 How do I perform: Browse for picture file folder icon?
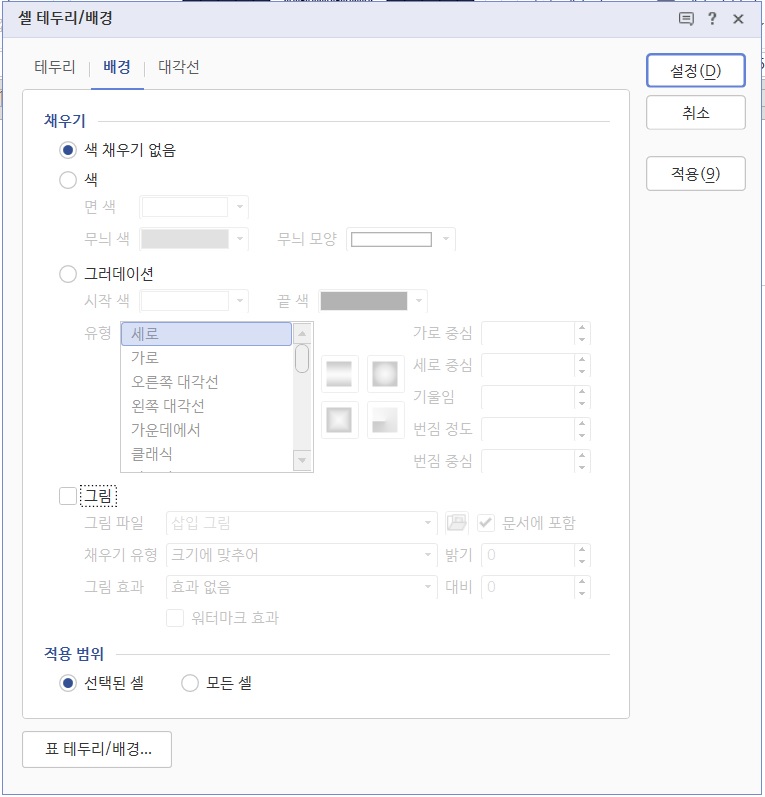[x=456, y=523]
